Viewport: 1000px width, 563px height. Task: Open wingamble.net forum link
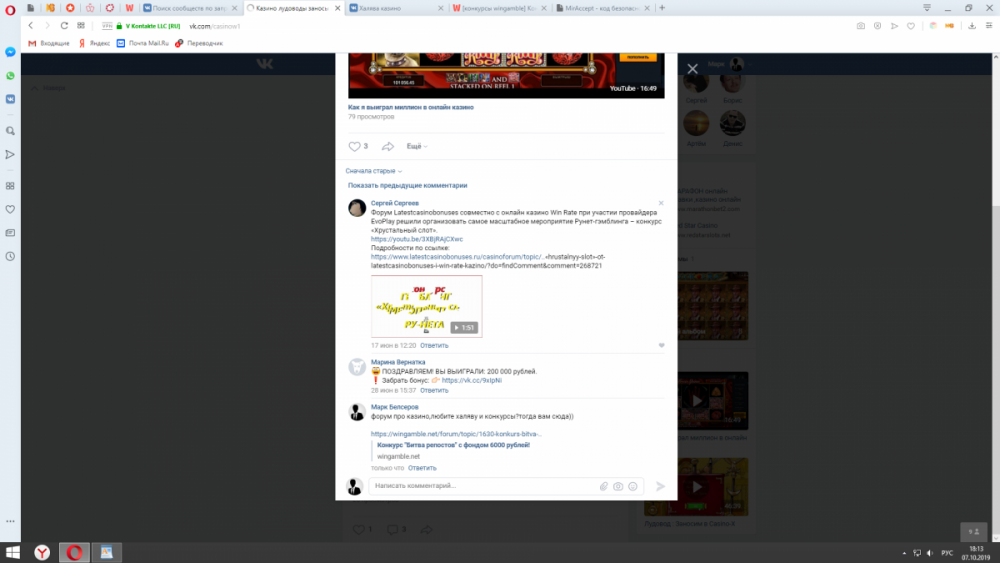456,434
